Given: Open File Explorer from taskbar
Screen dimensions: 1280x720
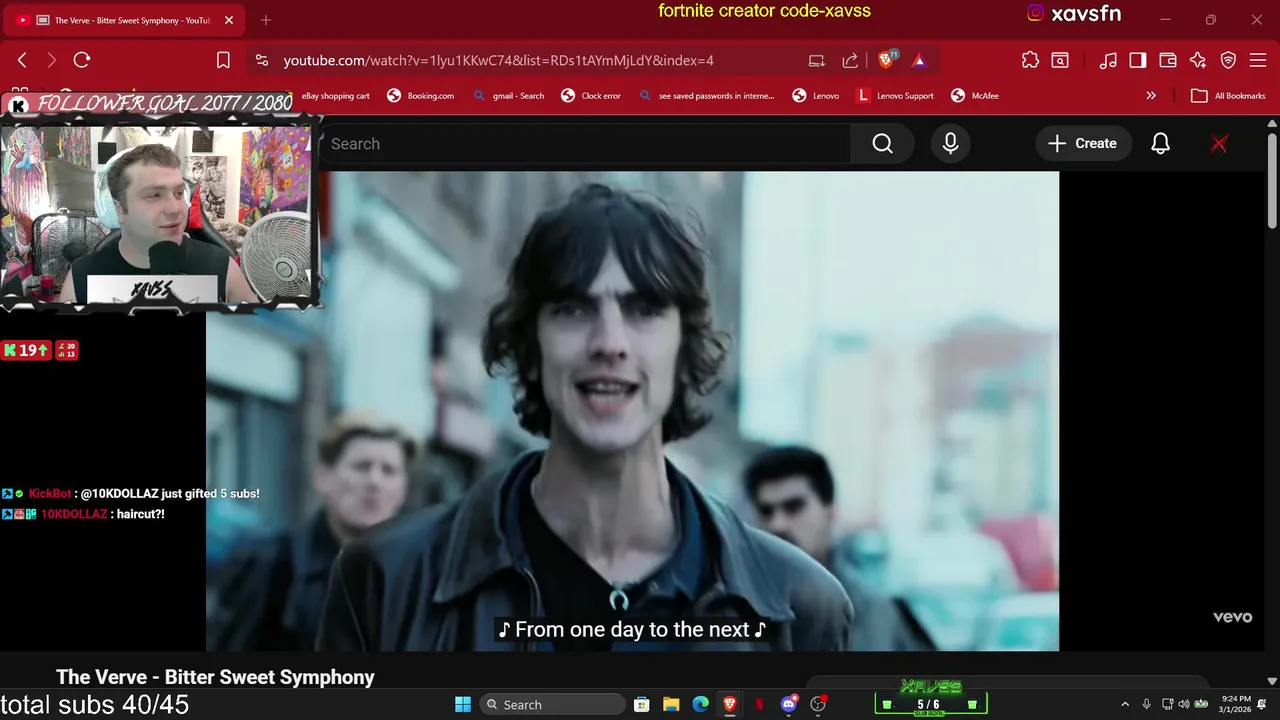Looking at the screenshot, I should 671,705.
